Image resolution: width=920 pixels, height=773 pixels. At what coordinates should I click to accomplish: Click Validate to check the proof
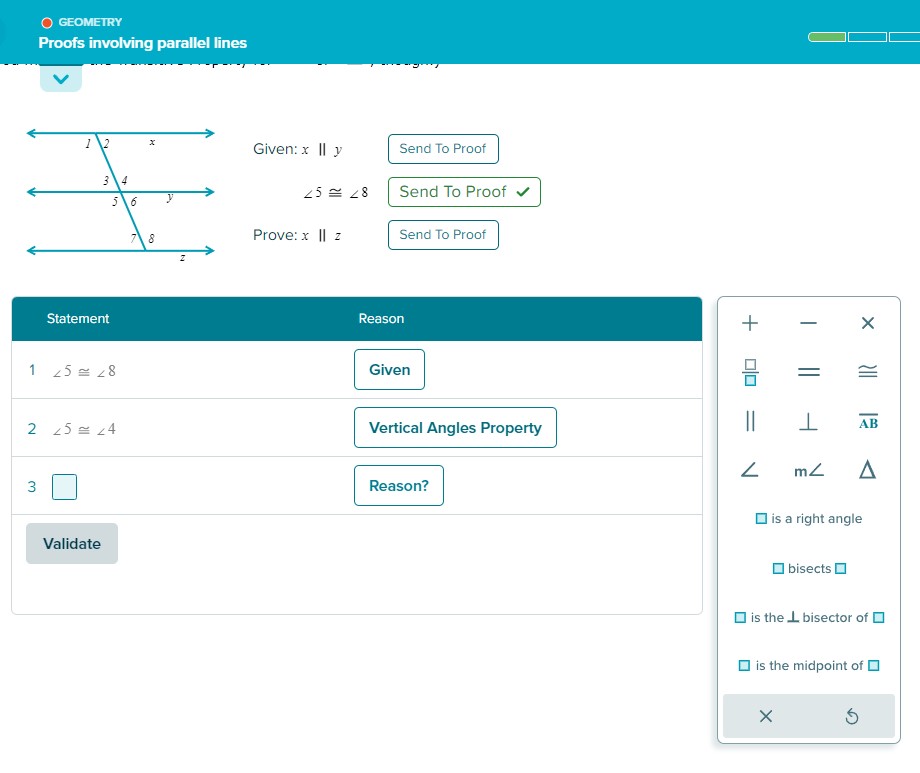coord(71,543)
